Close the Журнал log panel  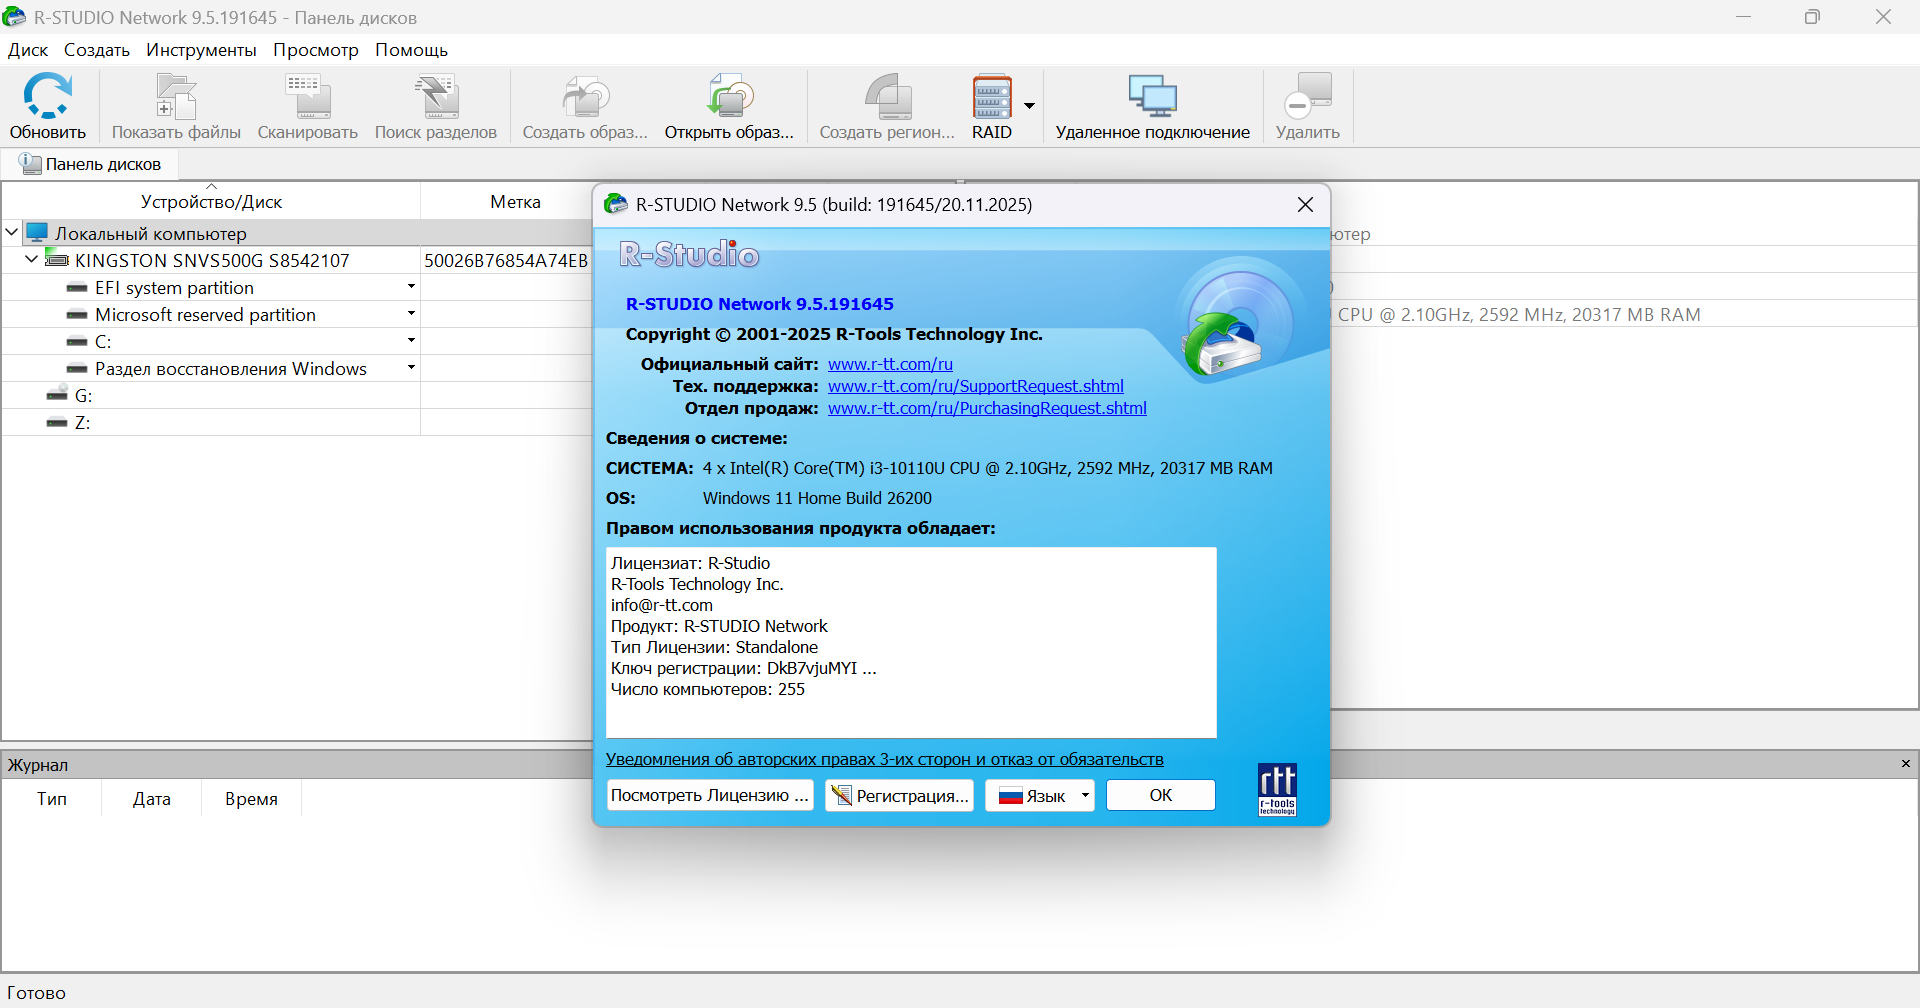pyautogui.click(x=1905, y=764)
